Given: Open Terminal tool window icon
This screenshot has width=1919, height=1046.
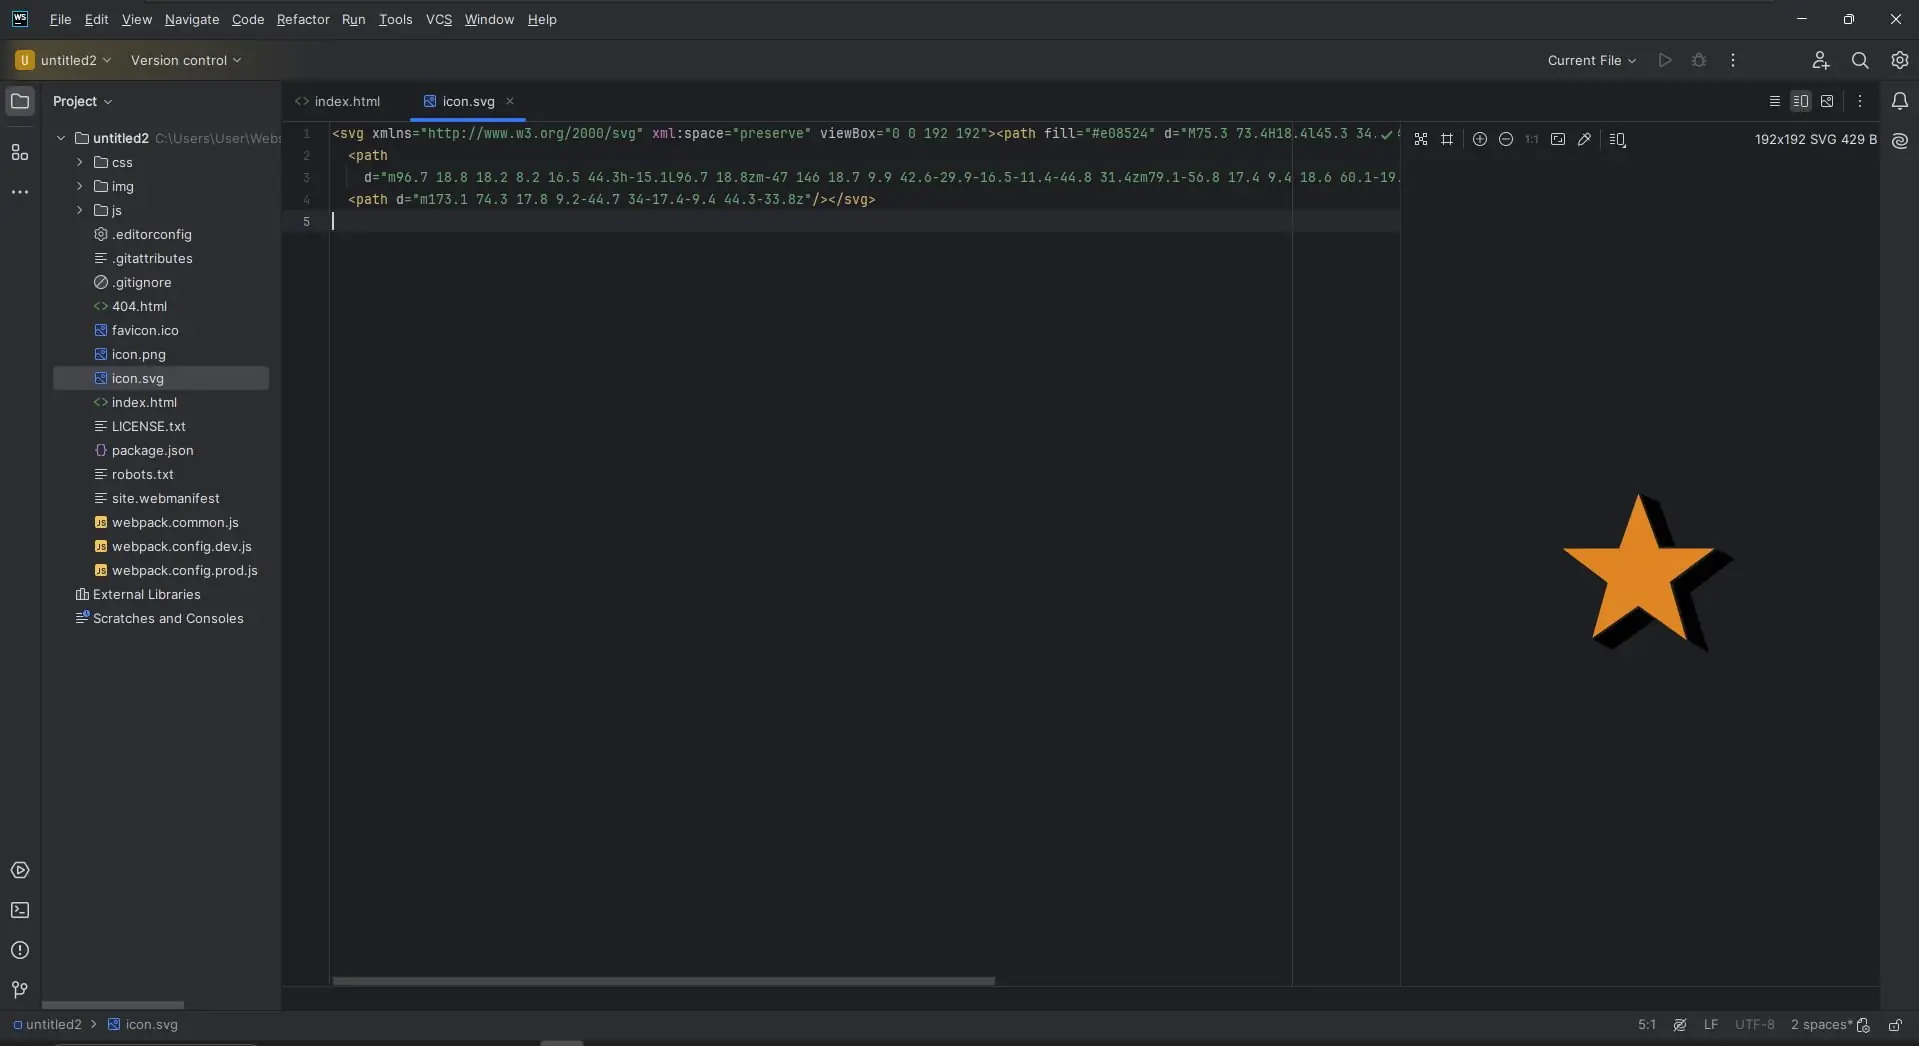Looking at the screenshot, I should (20, 910).
